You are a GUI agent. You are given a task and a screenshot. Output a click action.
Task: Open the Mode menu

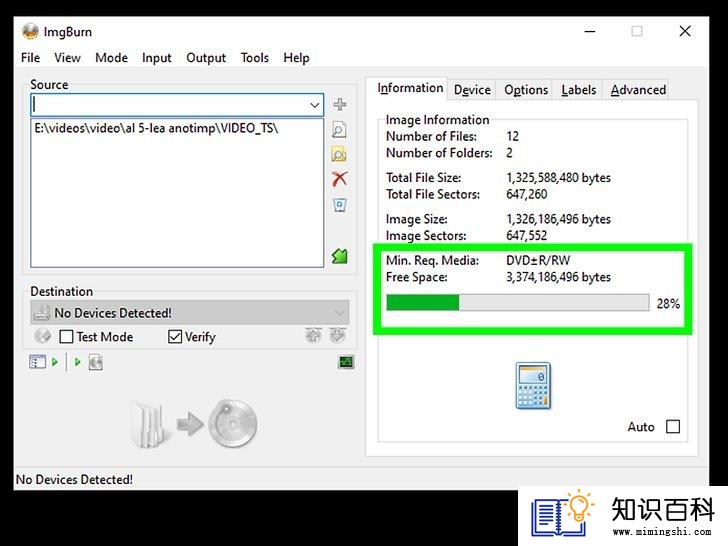pyautogui.click(x=111, y=58)
